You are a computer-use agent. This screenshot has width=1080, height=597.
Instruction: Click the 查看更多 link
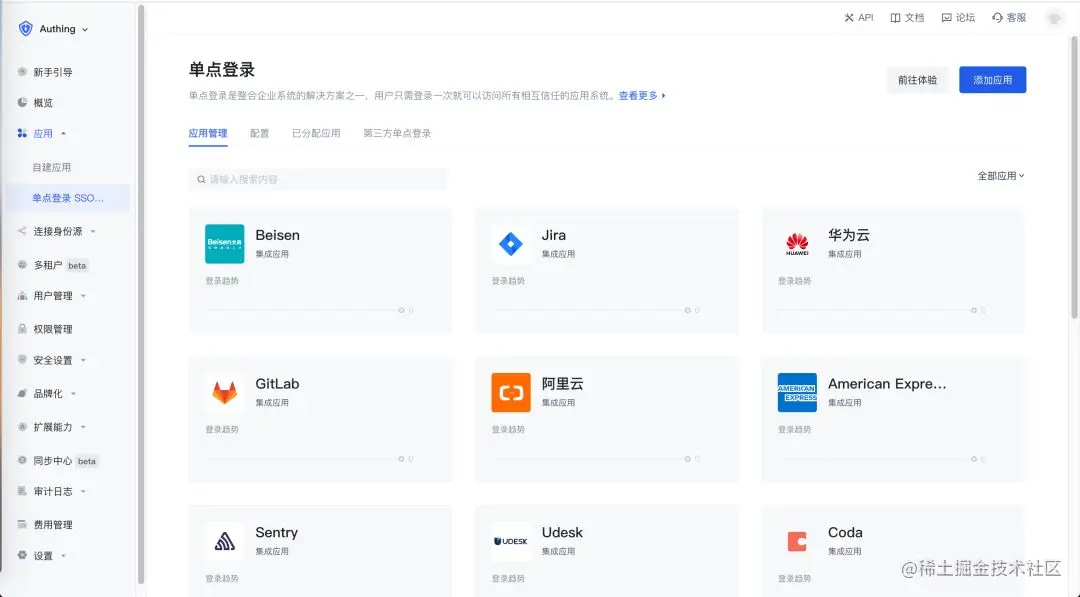click(x=642, y=96)
